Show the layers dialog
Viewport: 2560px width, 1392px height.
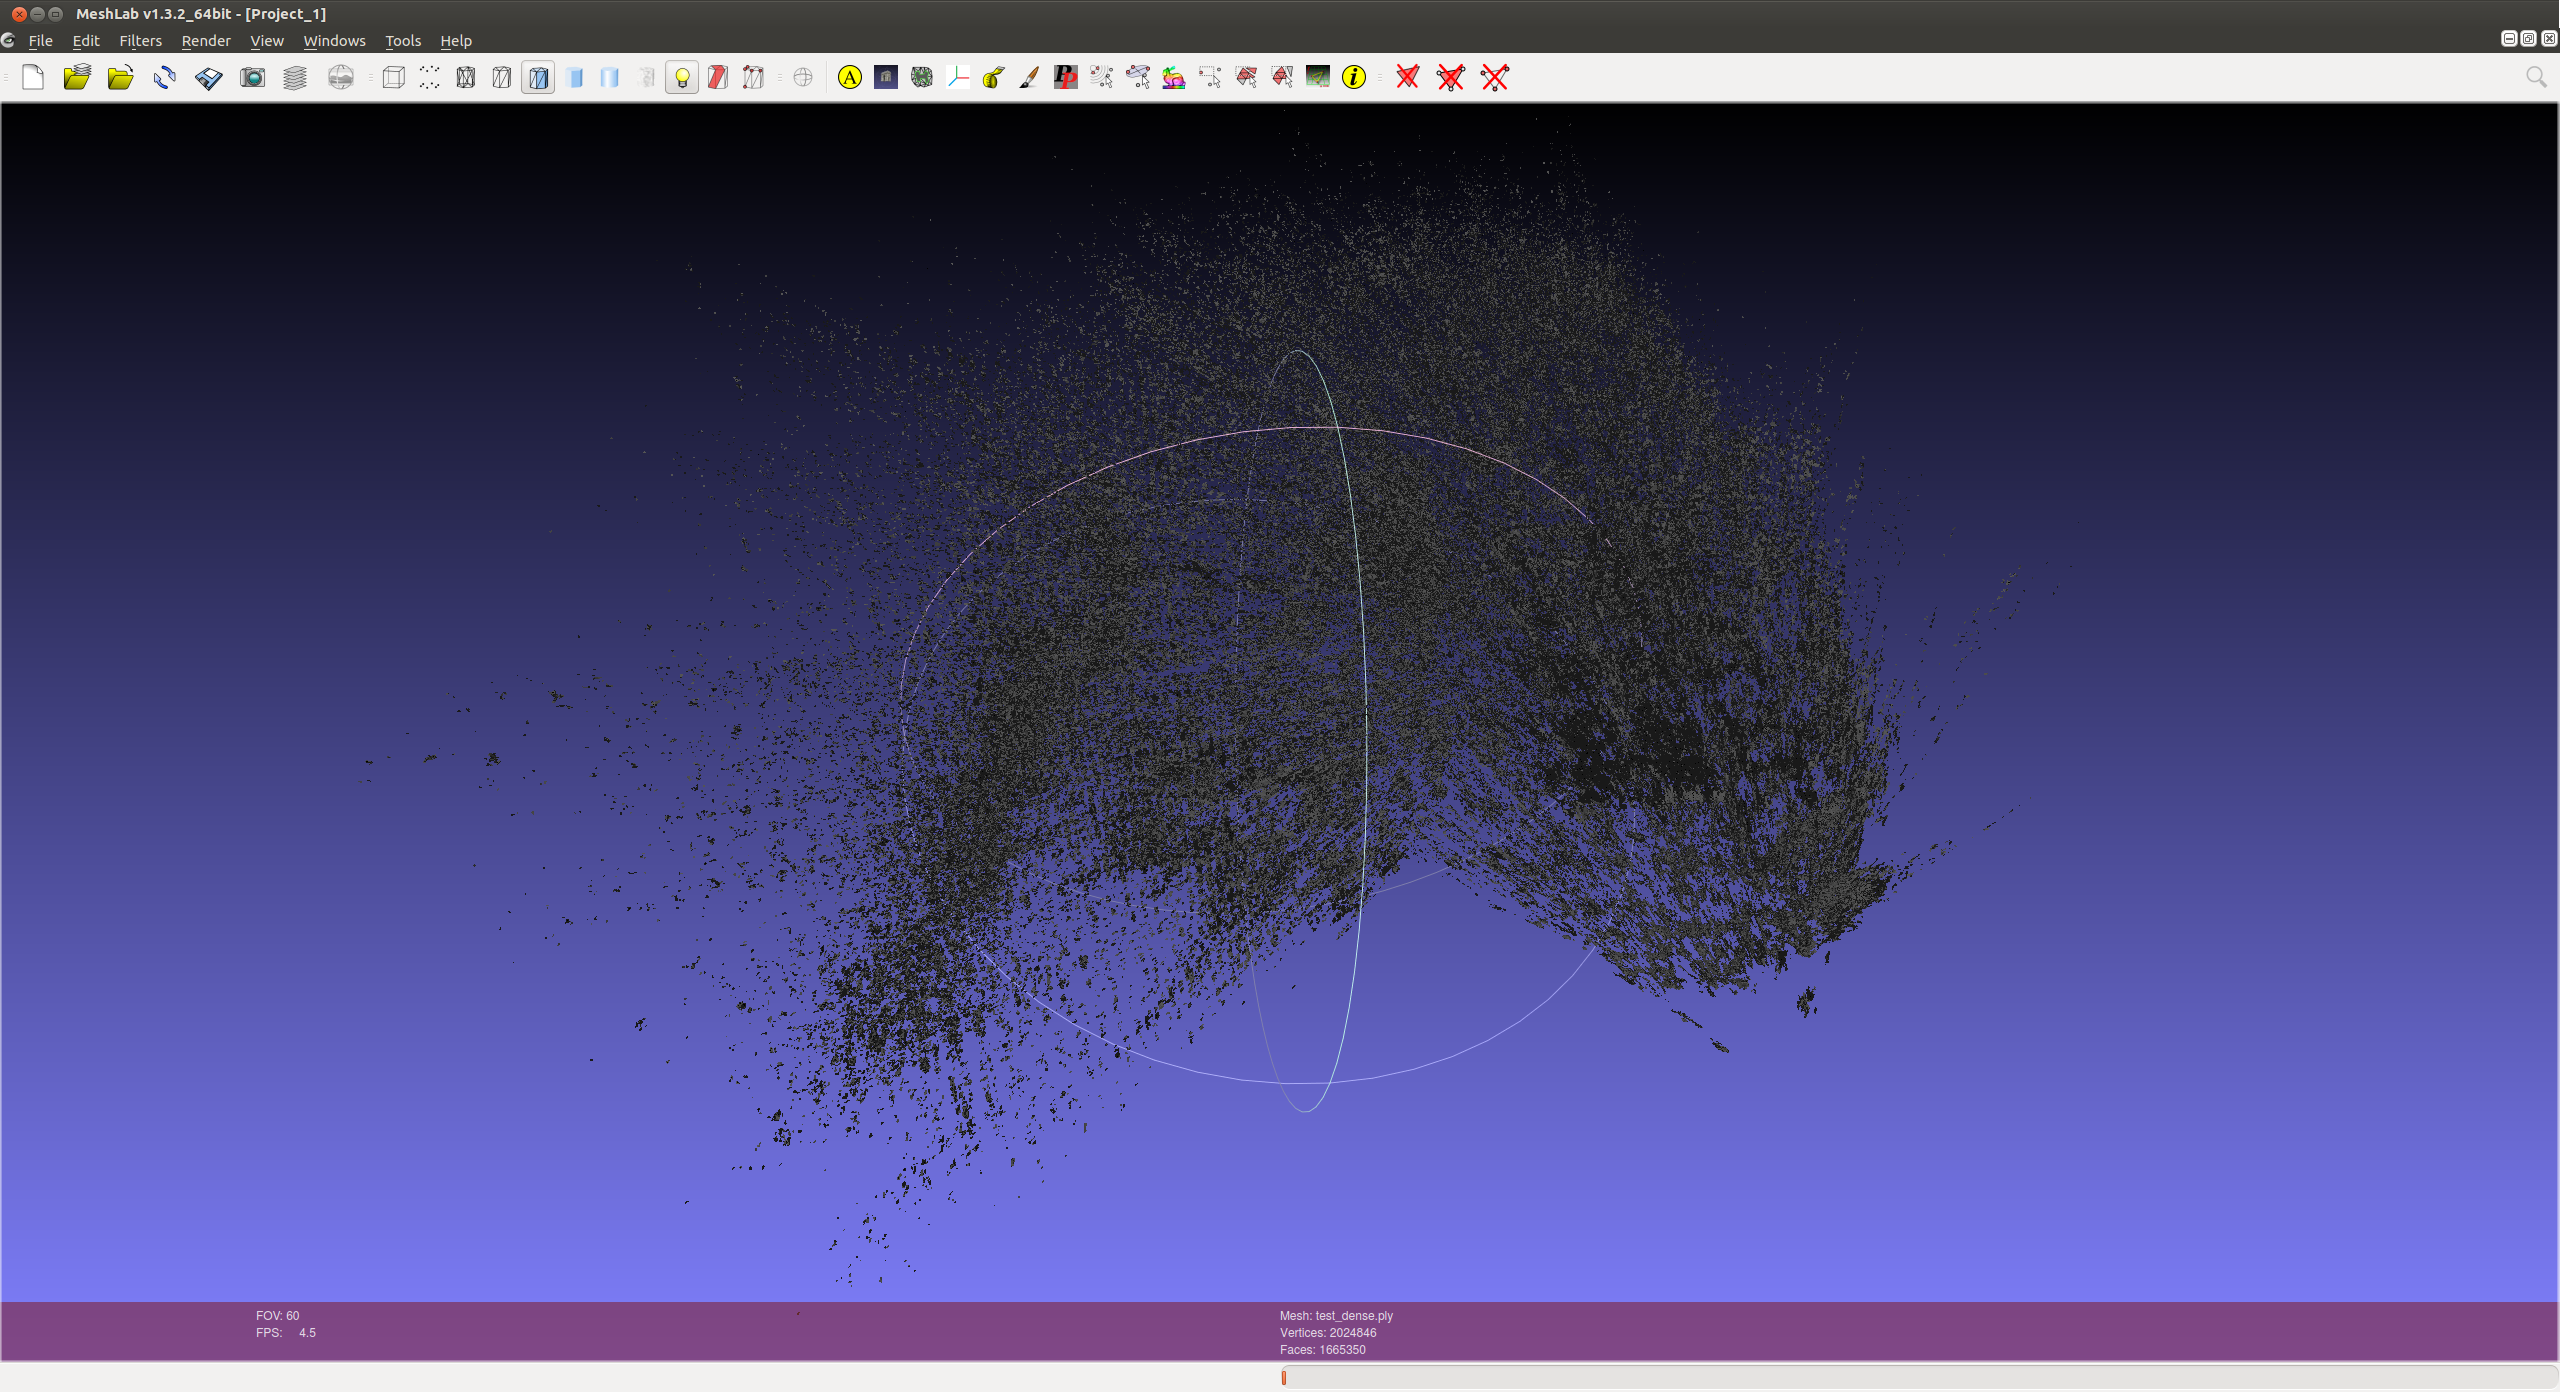click(x=294, y=77)
